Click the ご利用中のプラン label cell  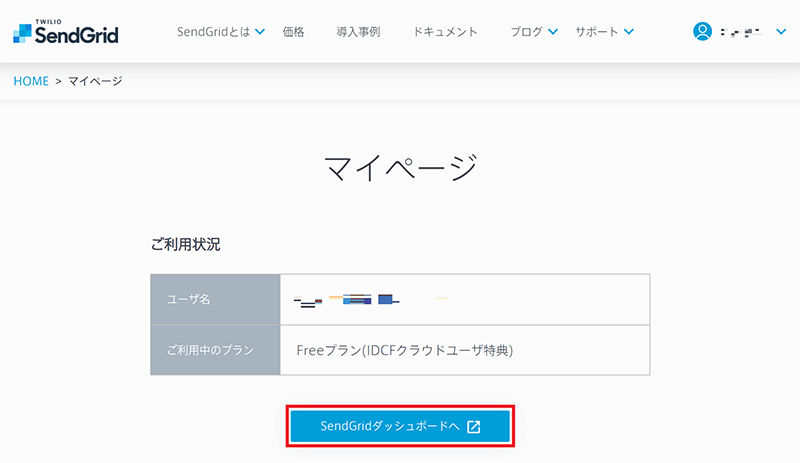[x=215, y=350]
